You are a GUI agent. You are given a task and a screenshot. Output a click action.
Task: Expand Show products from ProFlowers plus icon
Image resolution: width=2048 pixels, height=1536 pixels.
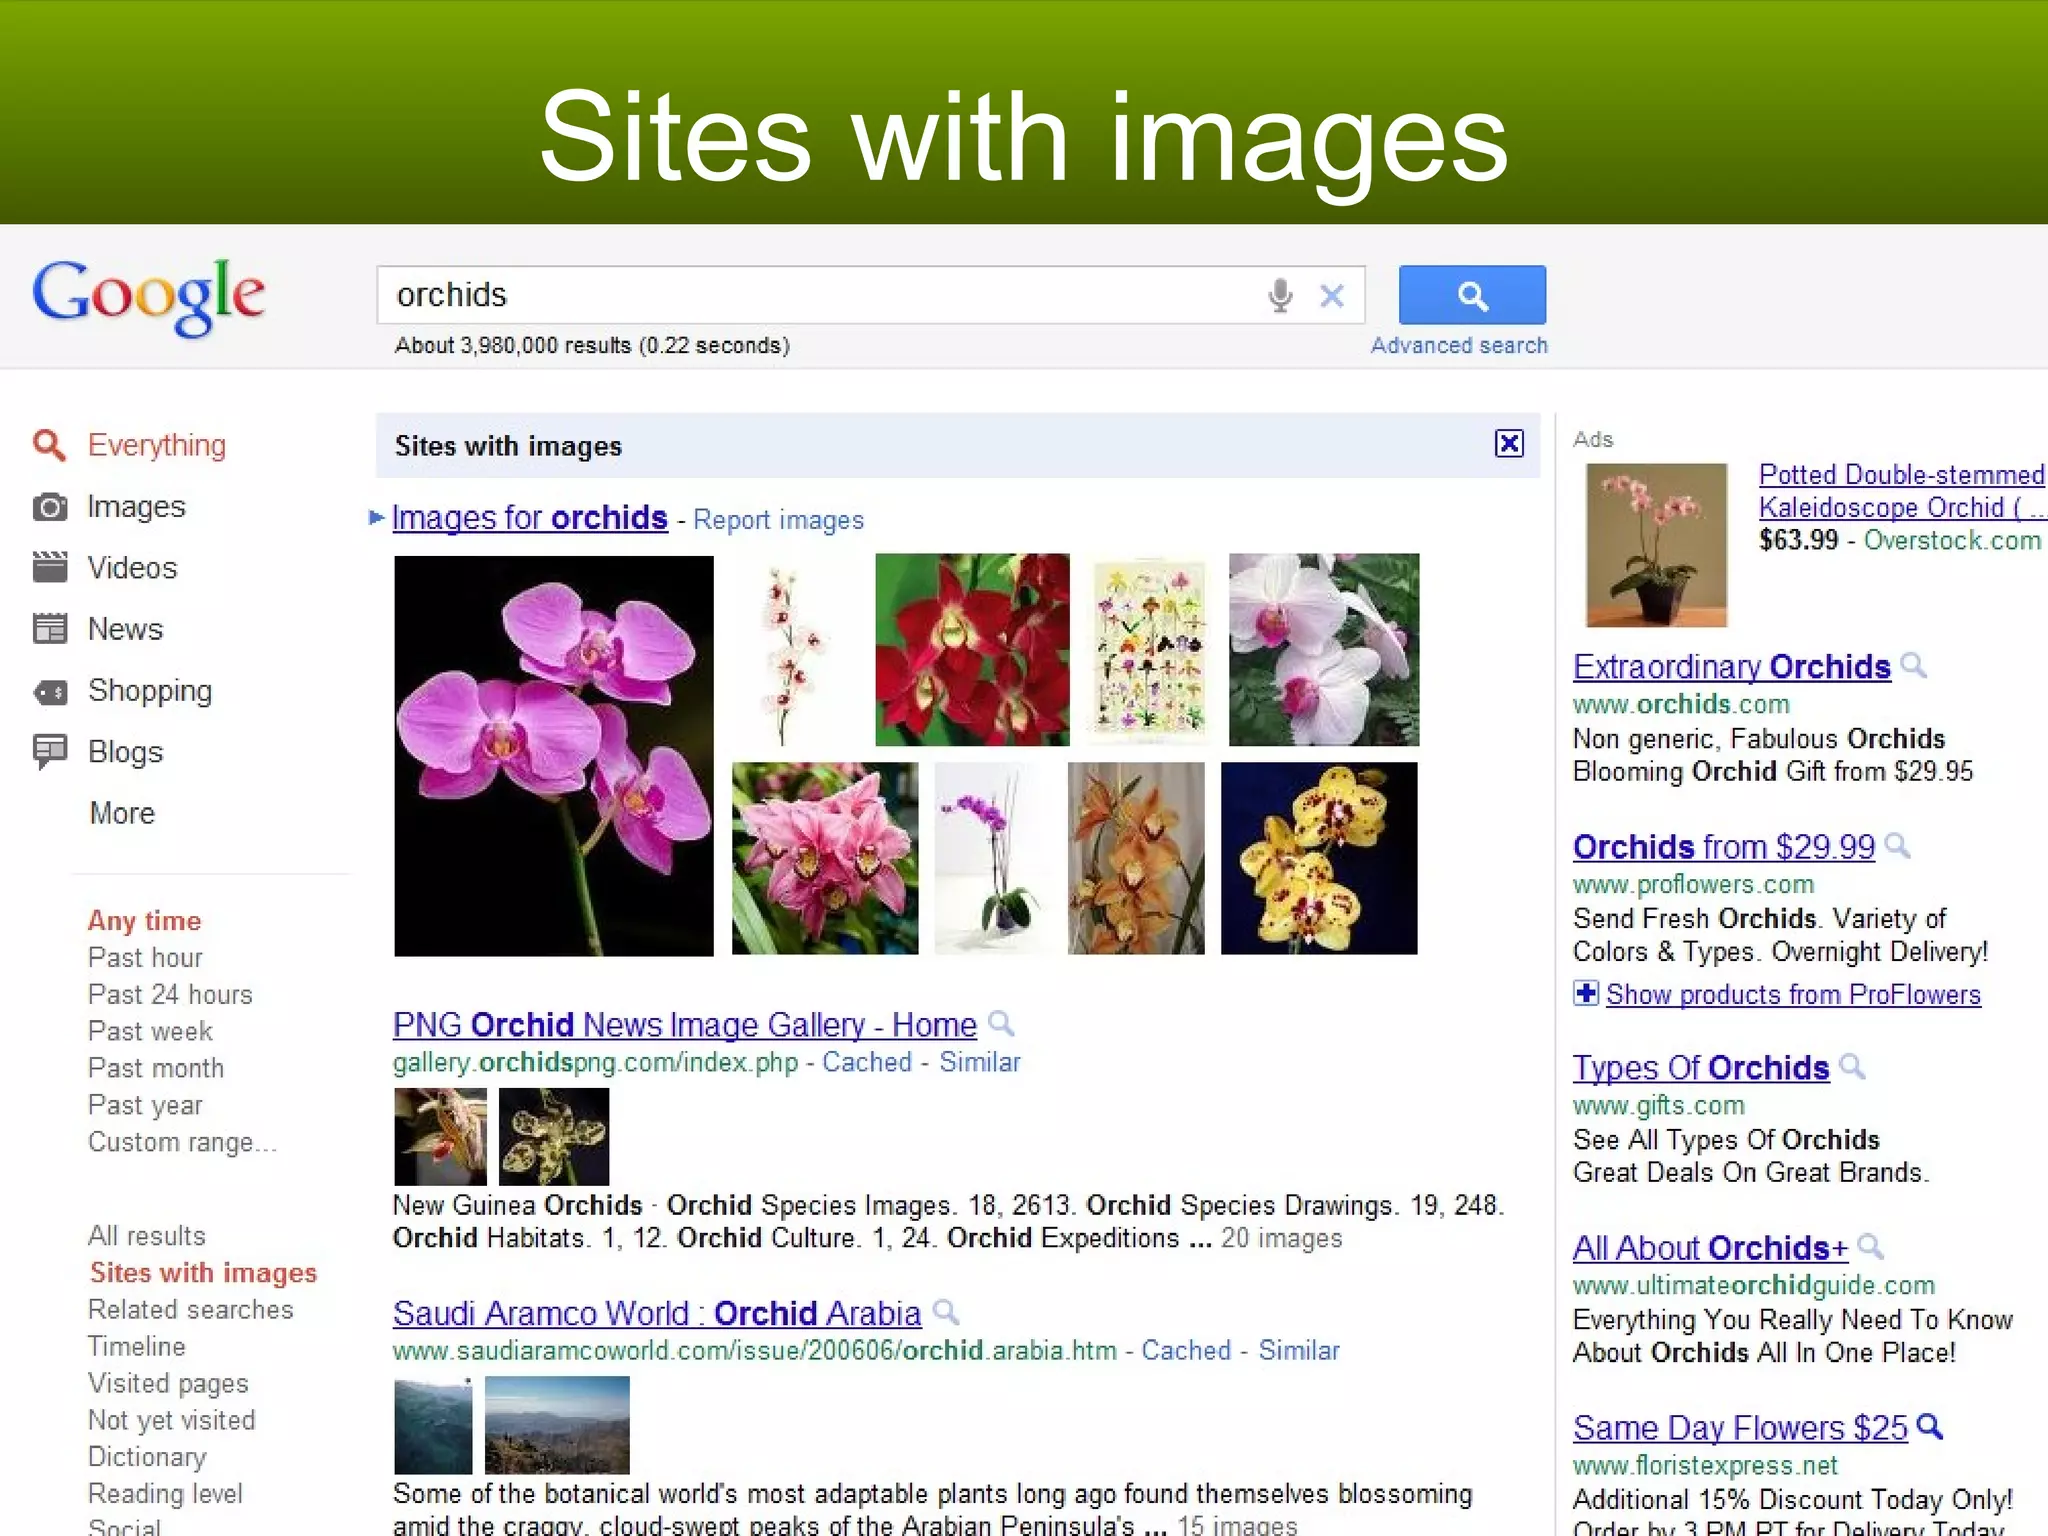pos(1586,993)
